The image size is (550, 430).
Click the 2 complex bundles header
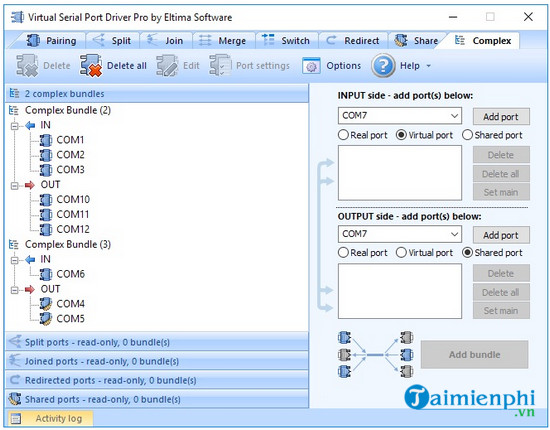pos(157,94)
